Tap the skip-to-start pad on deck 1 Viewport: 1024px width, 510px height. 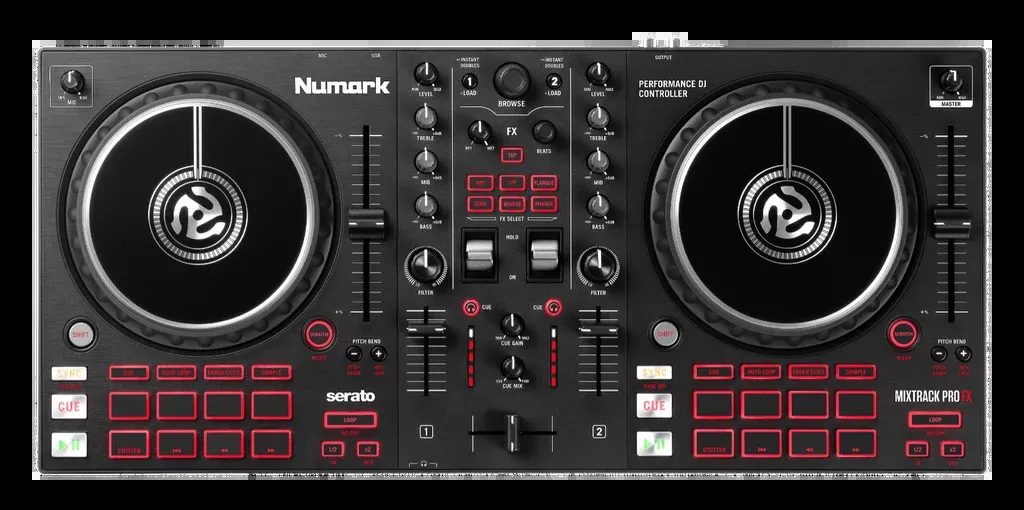176,444
